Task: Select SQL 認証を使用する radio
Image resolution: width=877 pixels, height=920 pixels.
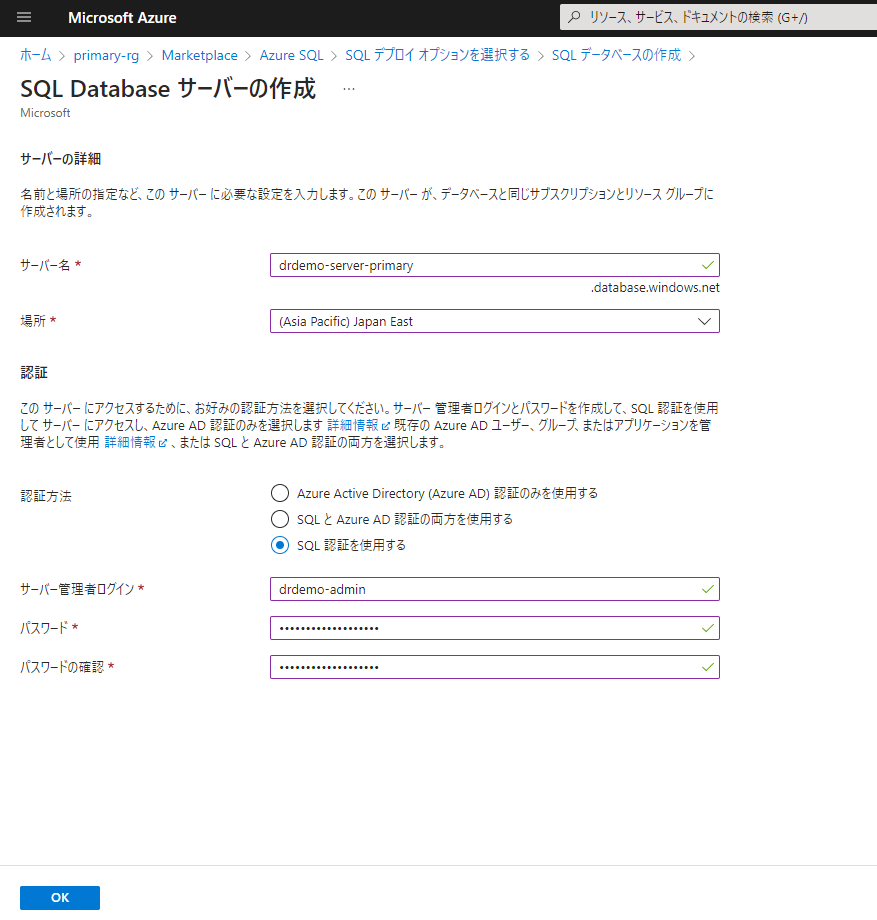Action: (x=280, y=545)
